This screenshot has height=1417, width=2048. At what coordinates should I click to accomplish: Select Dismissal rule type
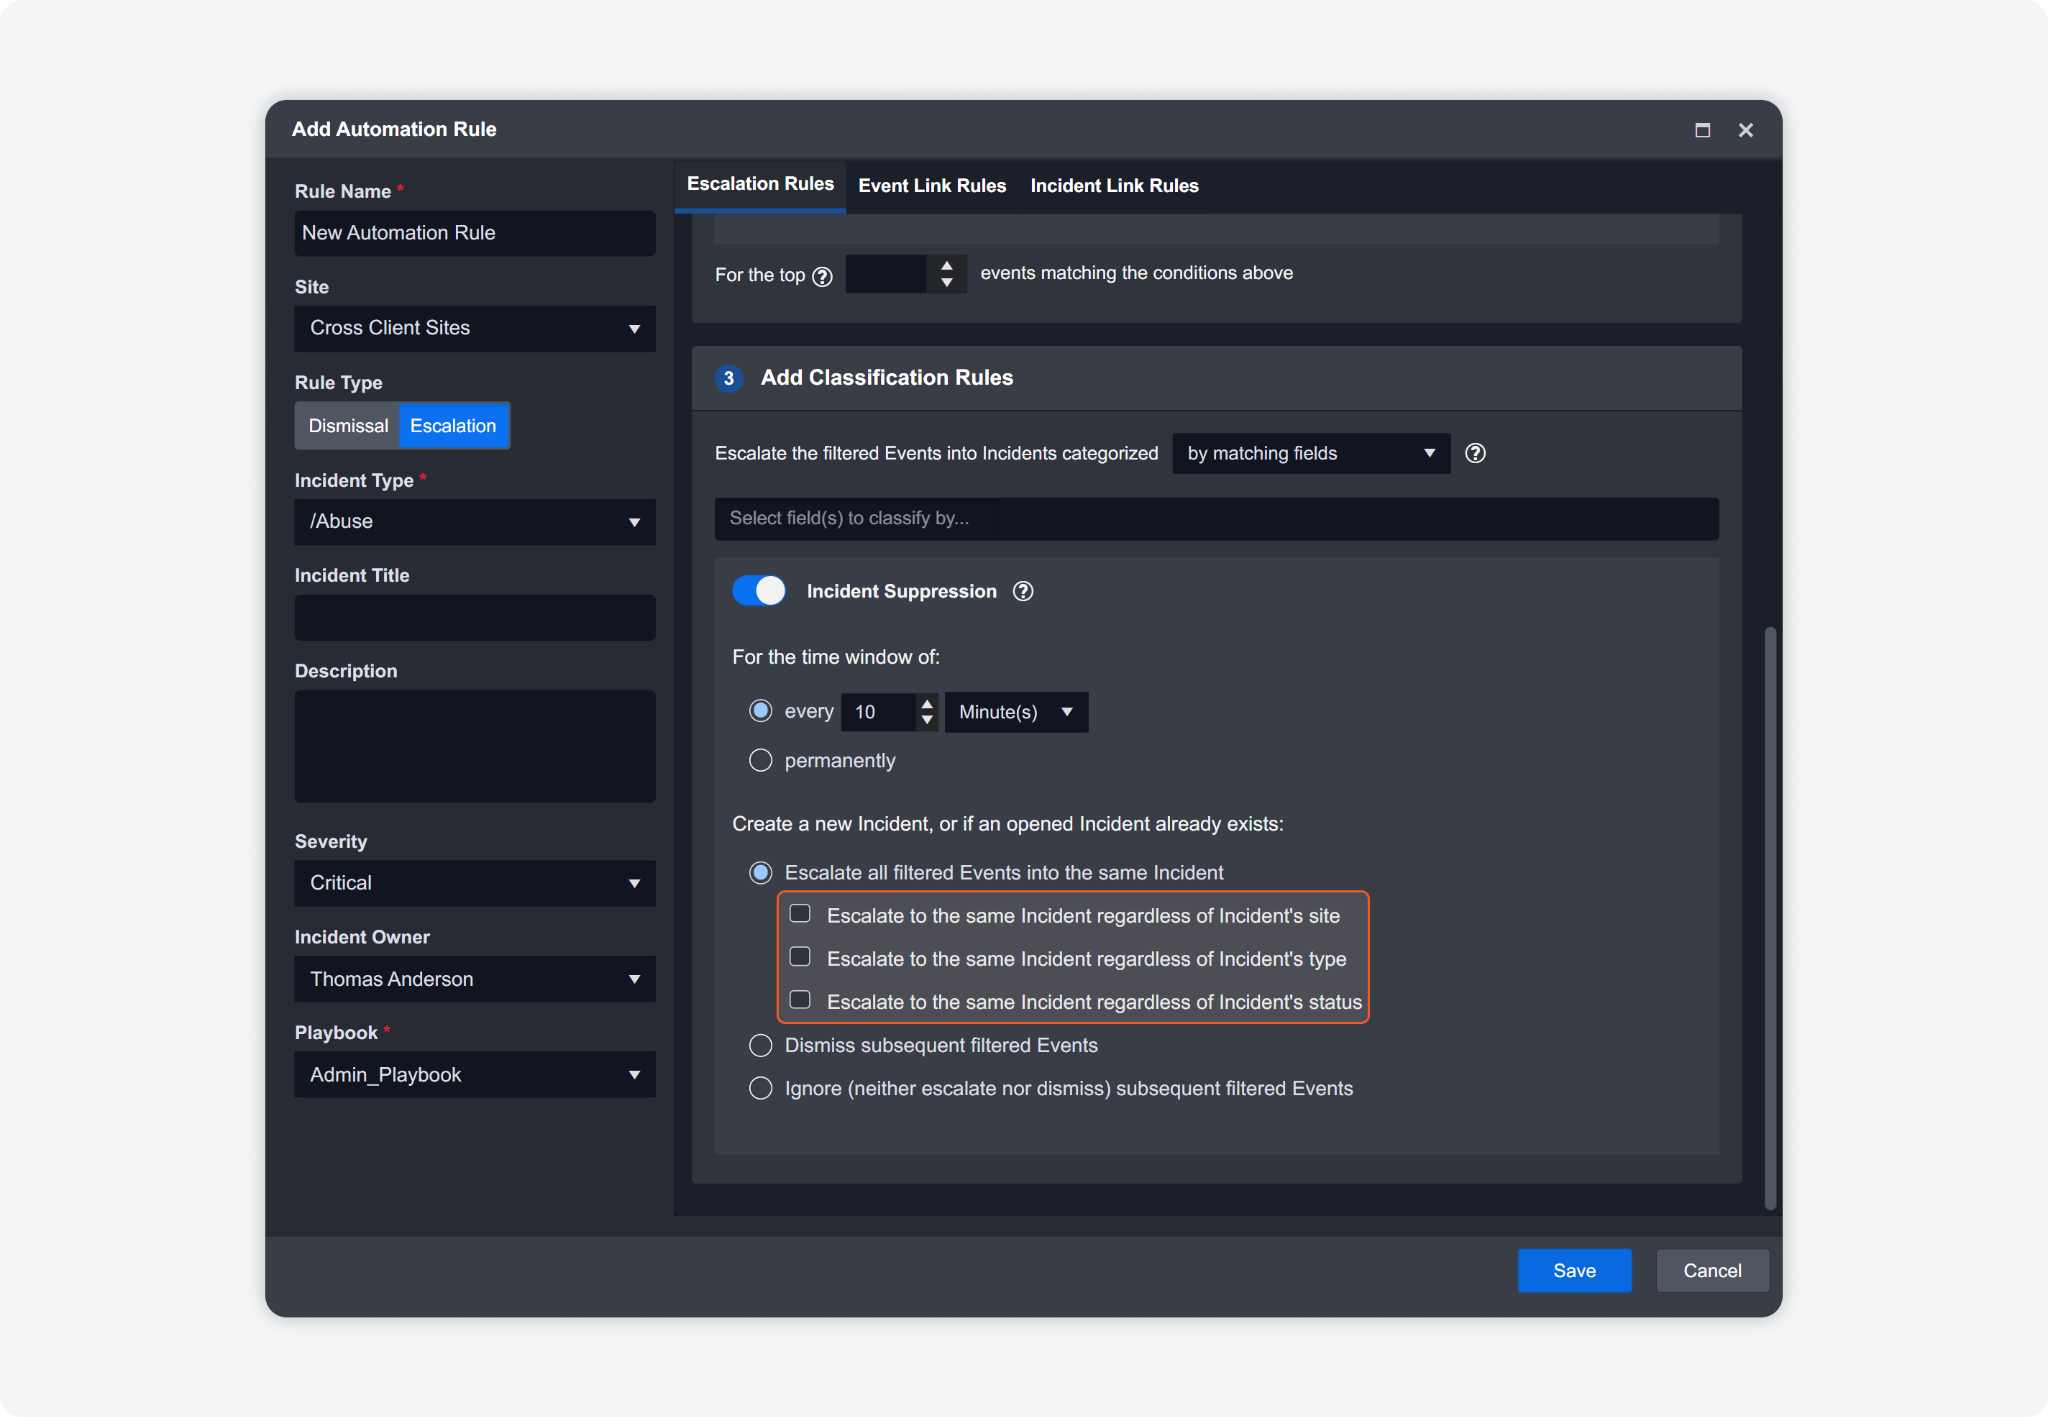(348, 426)
